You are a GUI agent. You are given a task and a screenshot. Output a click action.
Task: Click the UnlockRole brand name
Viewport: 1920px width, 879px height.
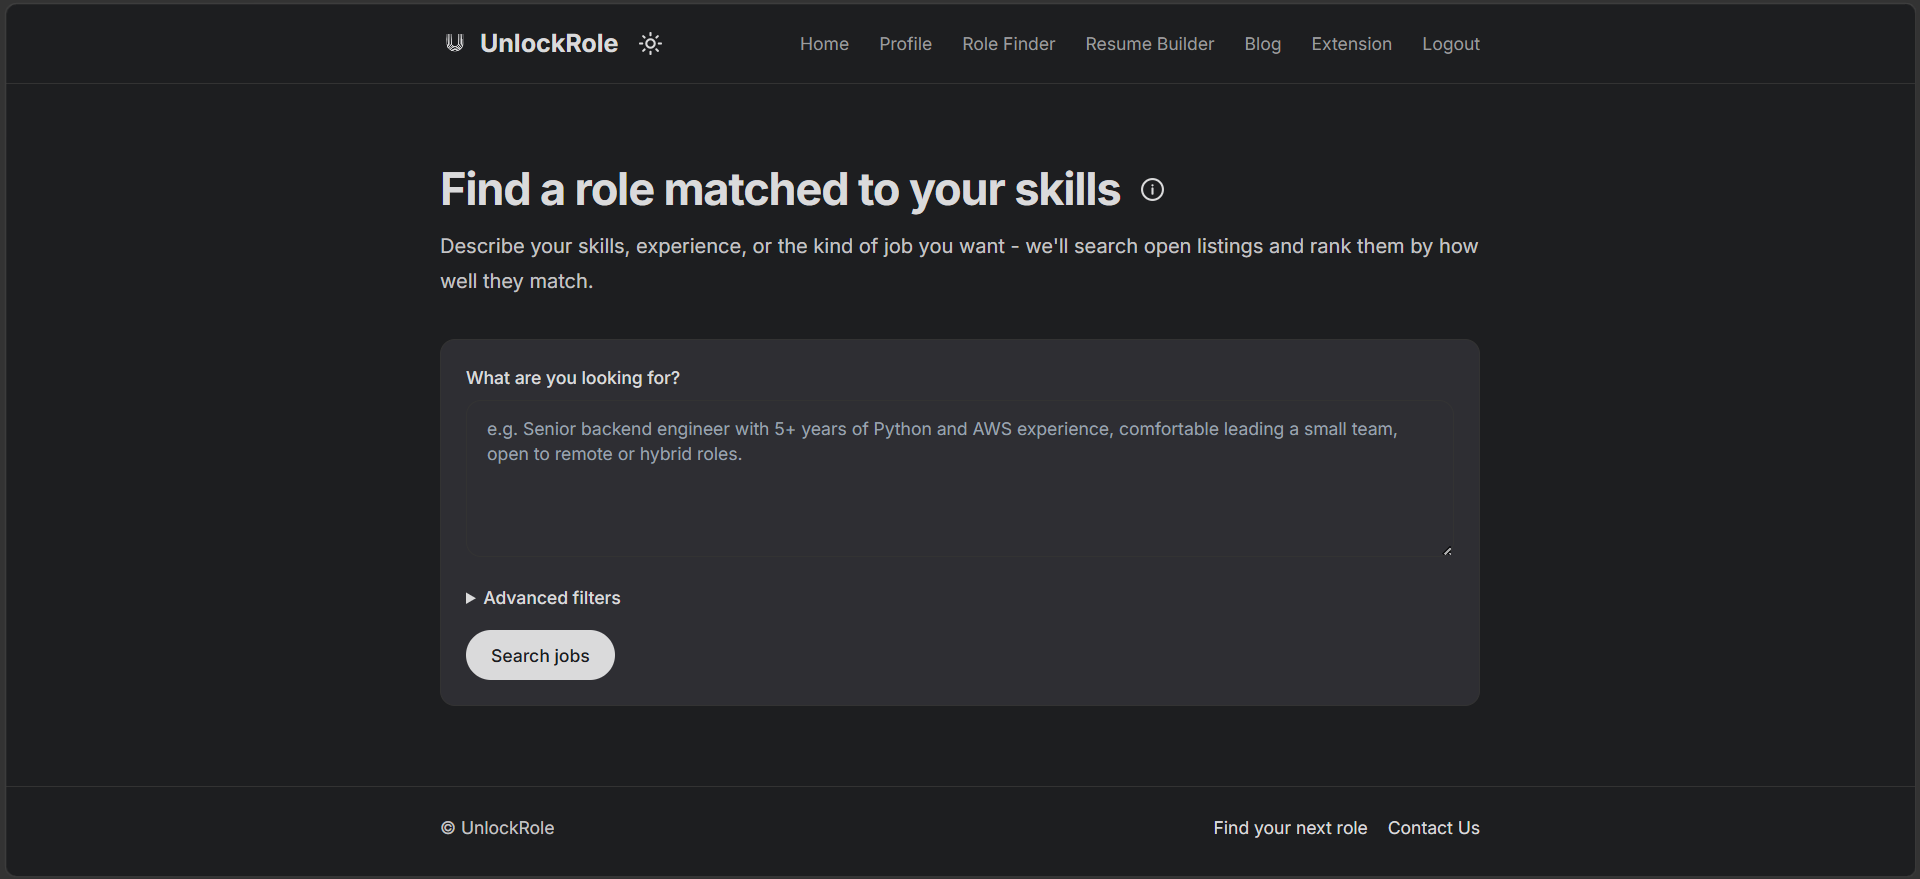(x=549, y=44)
